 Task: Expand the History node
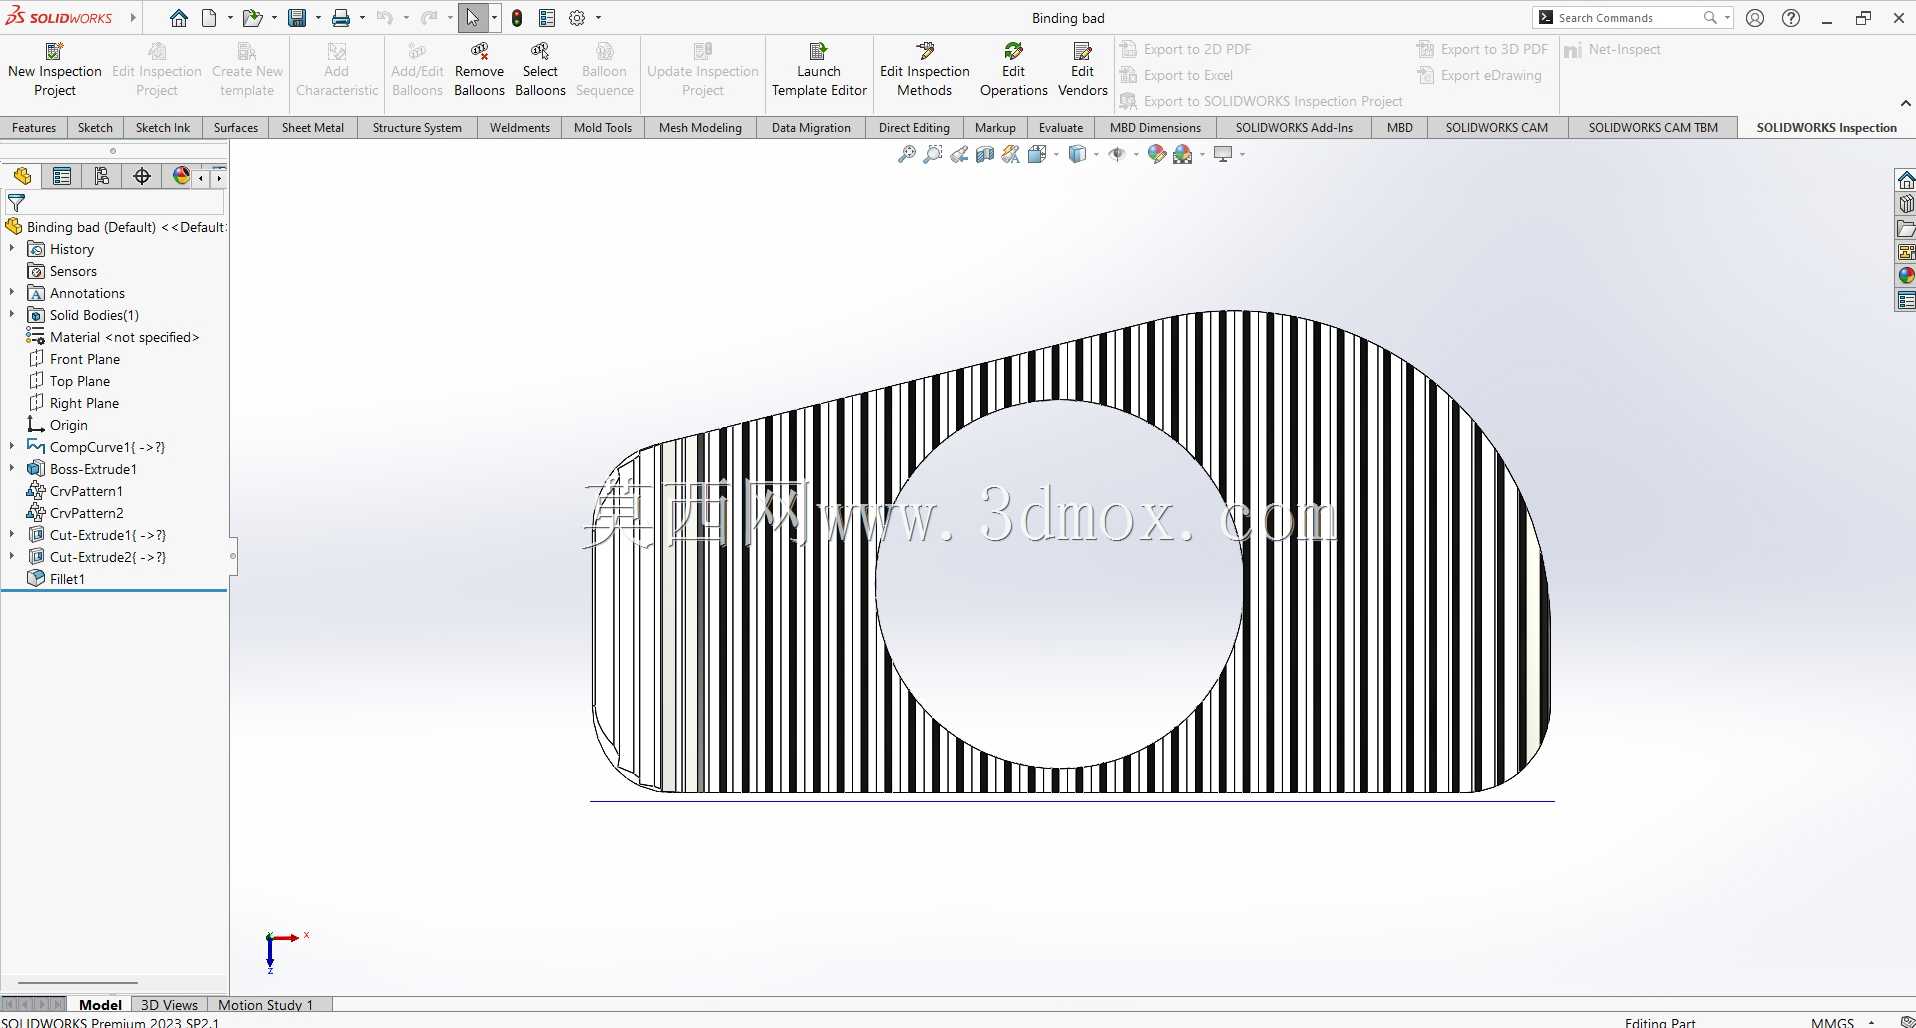12,248
